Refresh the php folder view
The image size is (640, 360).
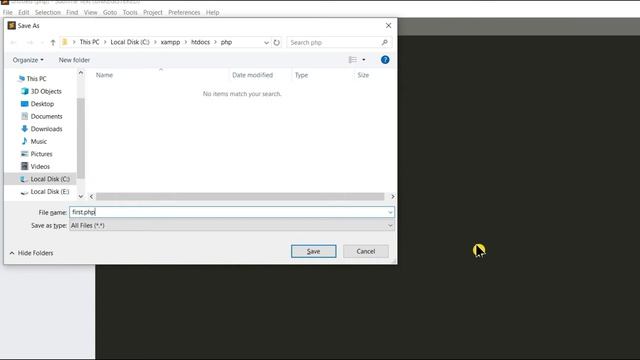(277, 42)
